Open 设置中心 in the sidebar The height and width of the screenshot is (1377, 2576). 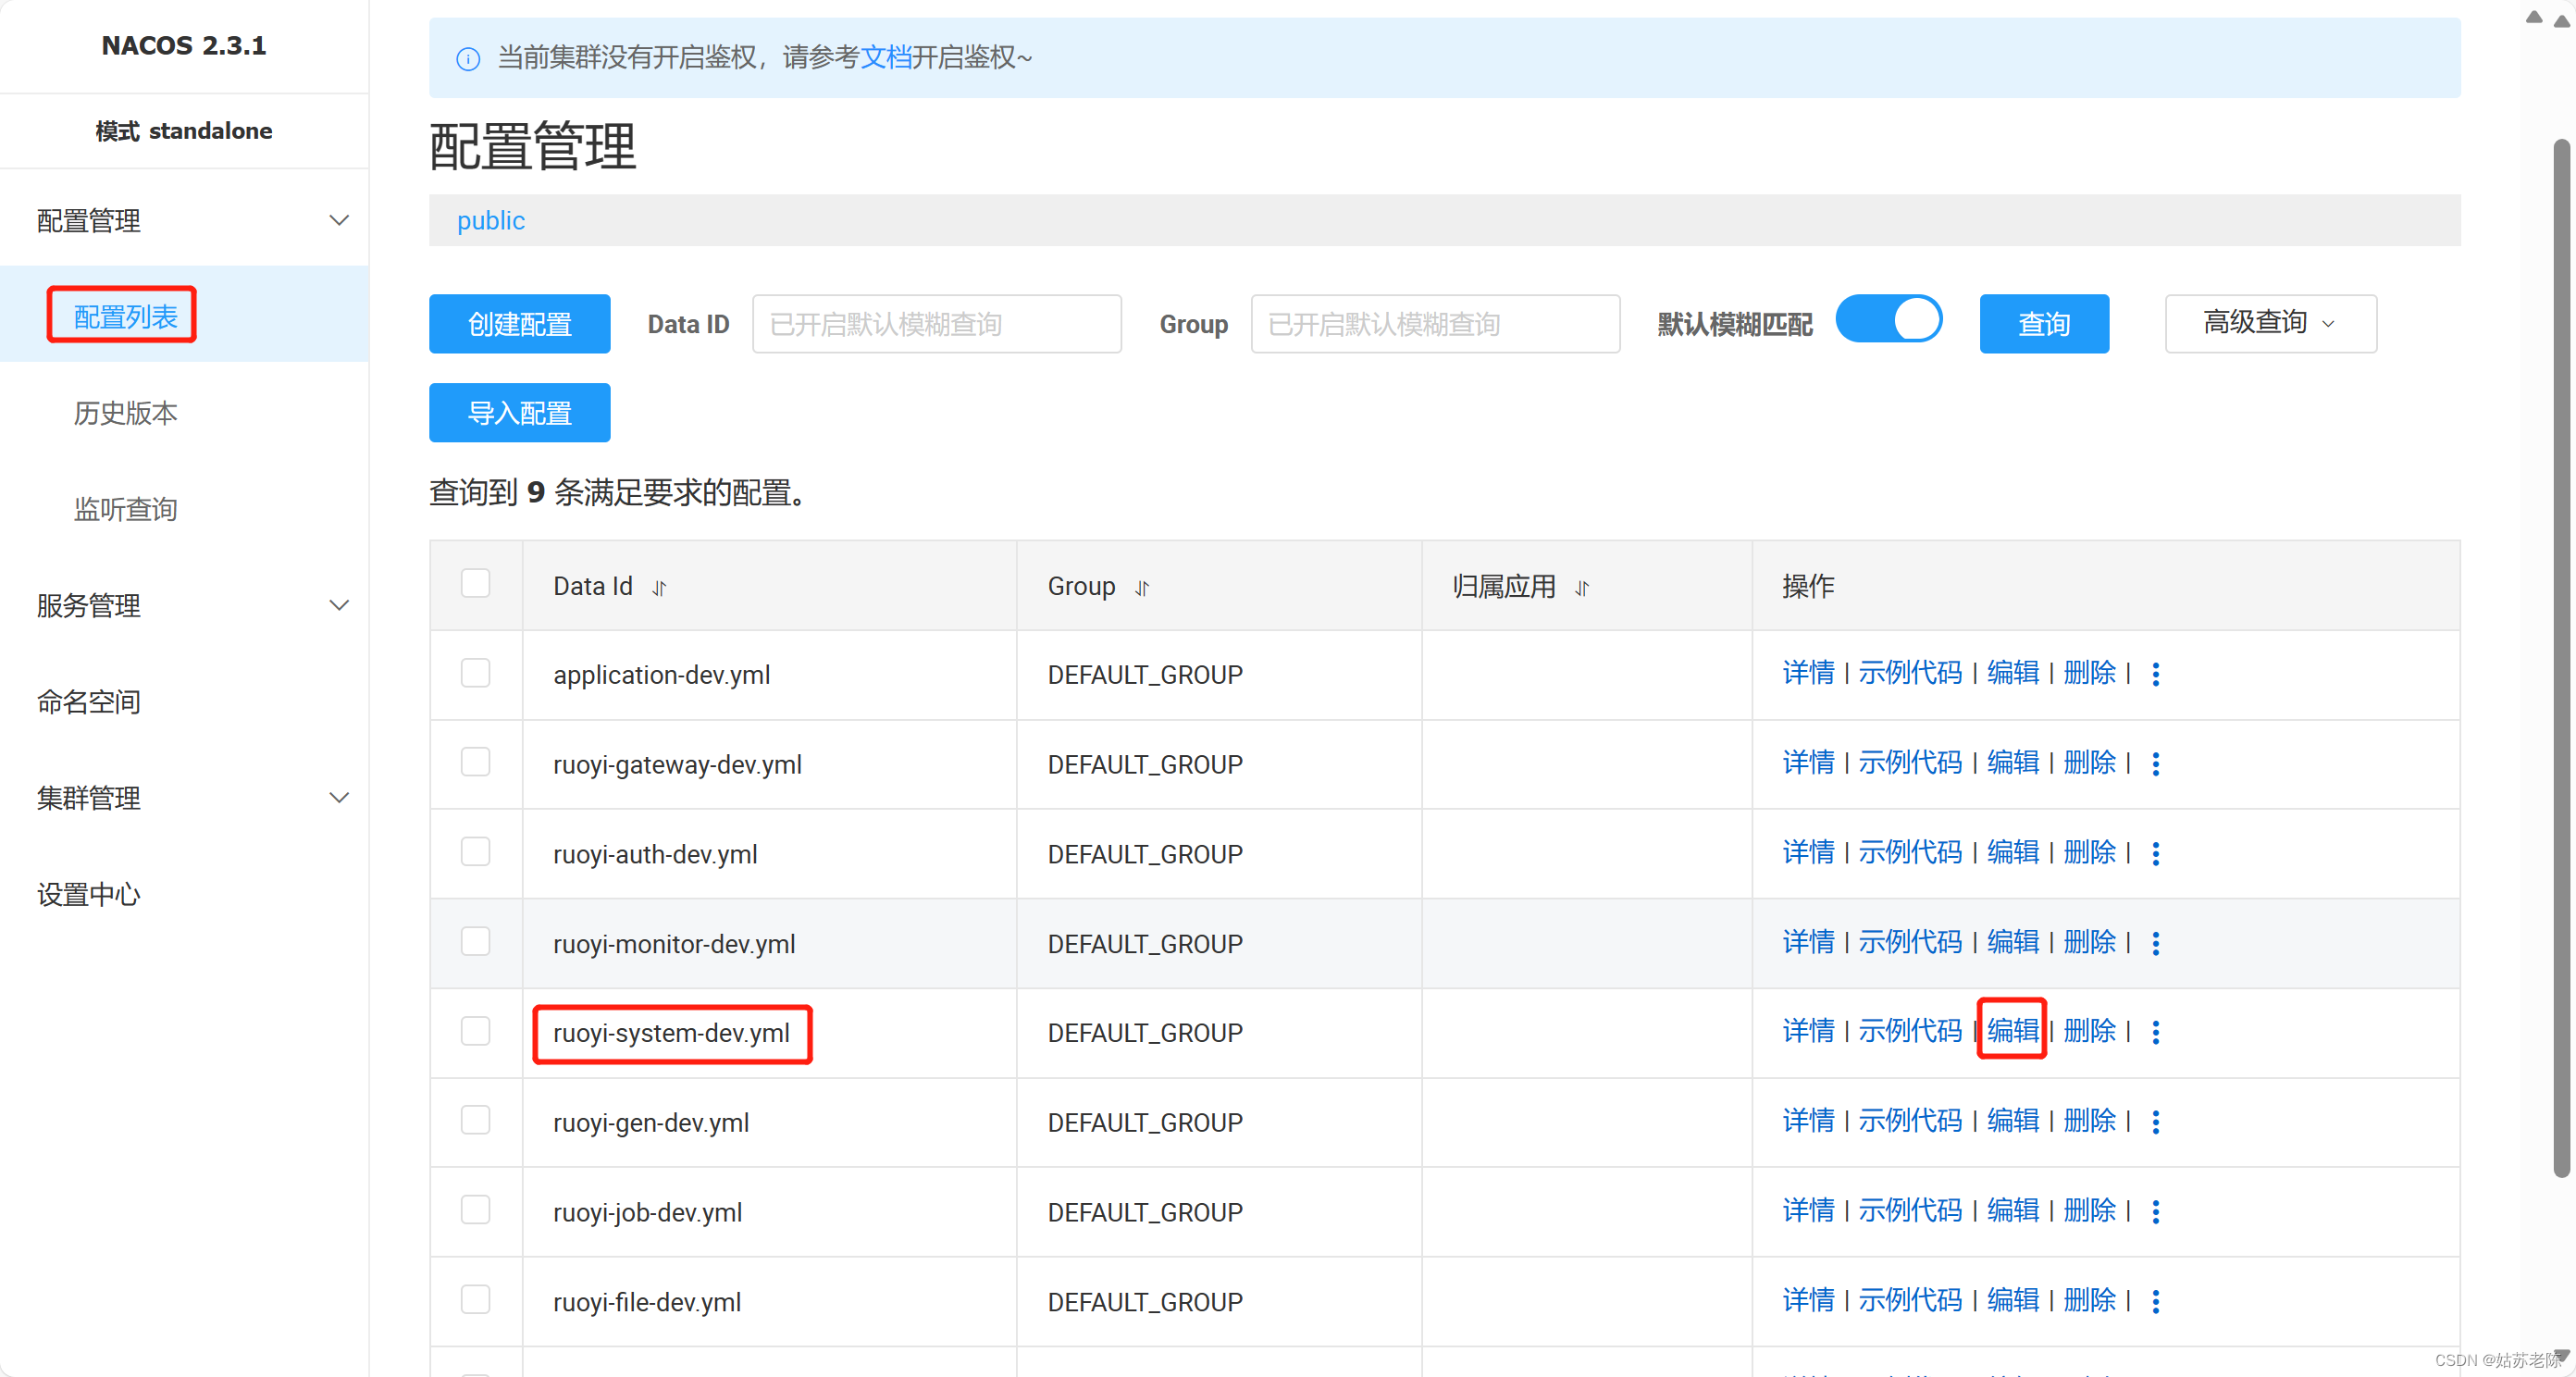[x=88, y=893]
